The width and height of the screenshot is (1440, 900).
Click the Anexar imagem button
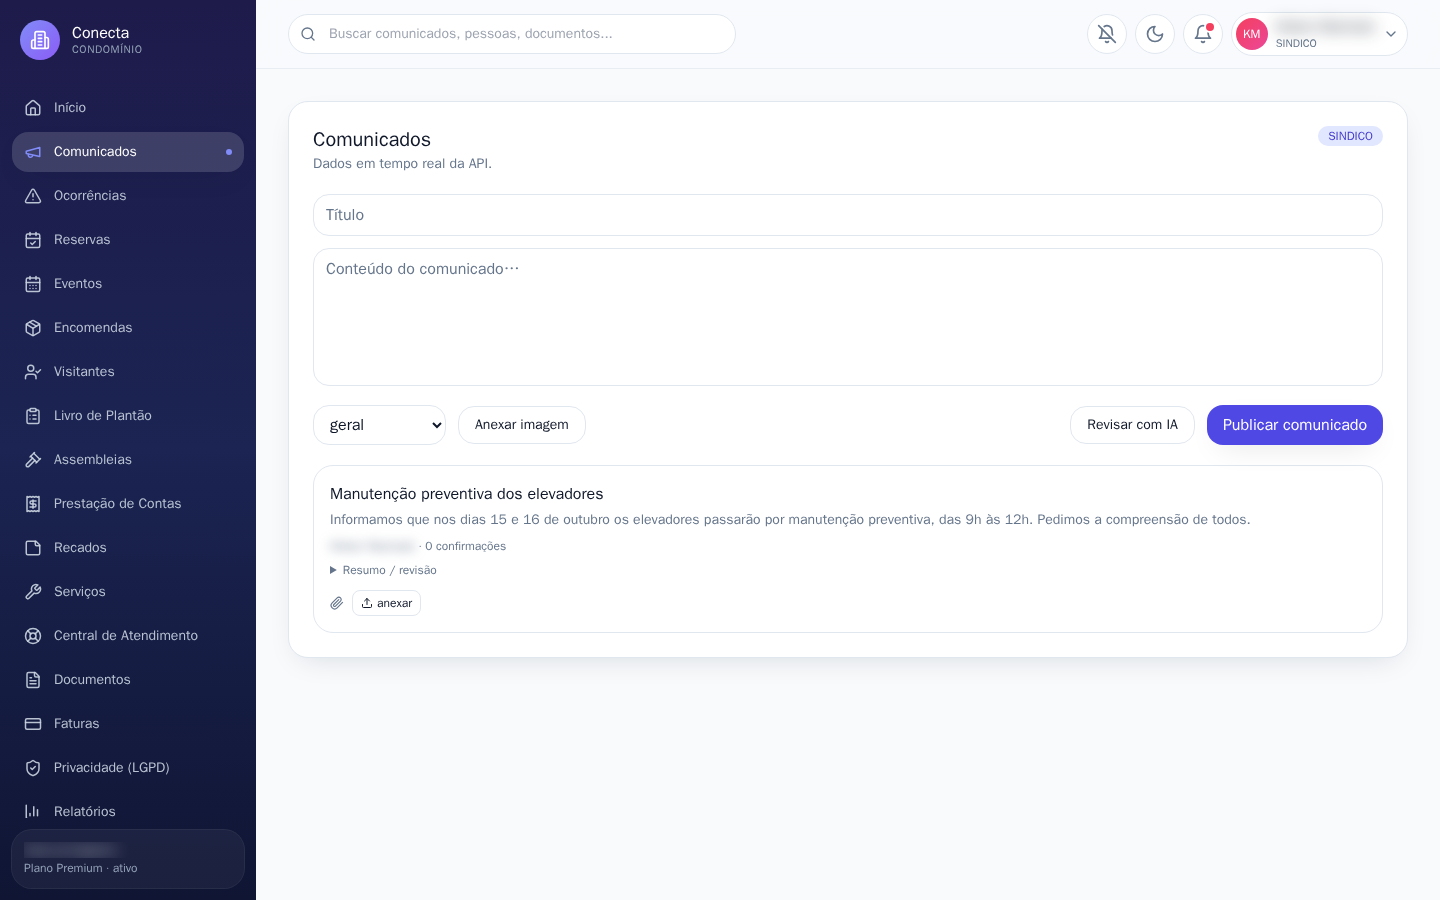522,425
